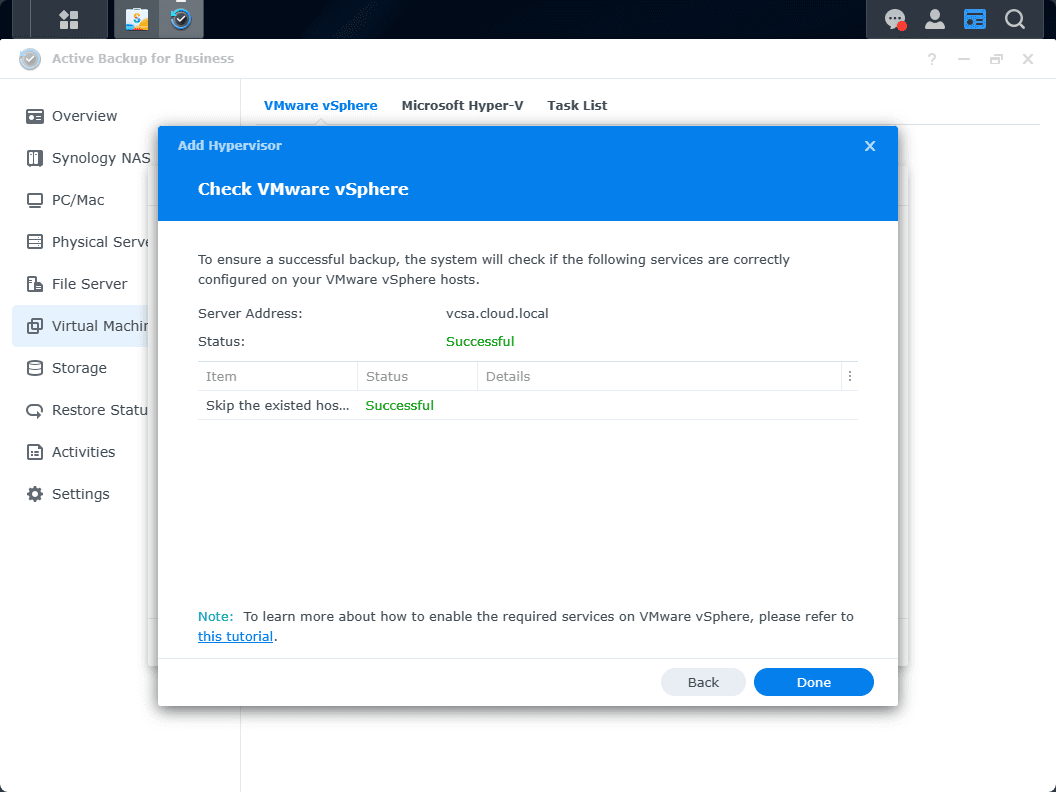Screen dimensions: 1056x792
Task: Switch to Active Backup taskbar icon
Action: [x=180, y=20]
